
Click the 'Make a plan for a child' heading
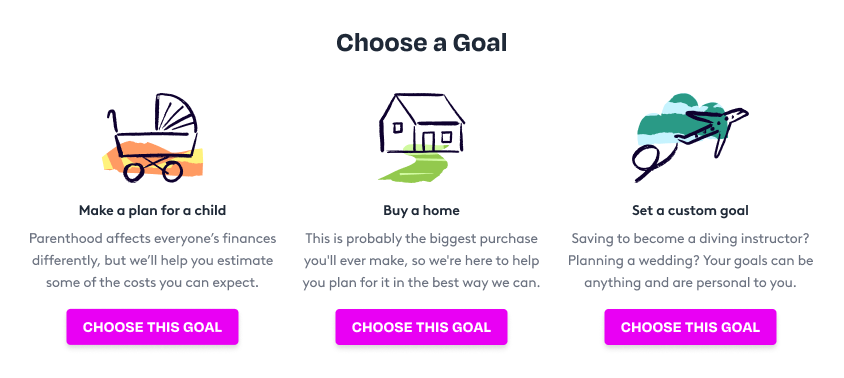(152, 210)
